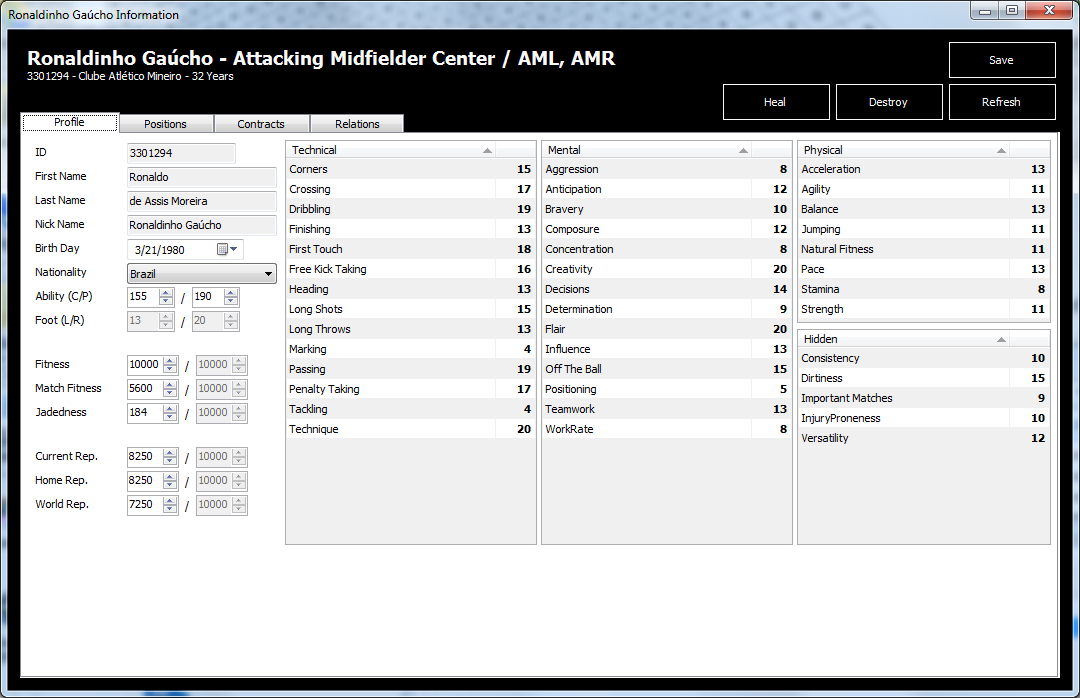Screen dimensions: 1080x698
Task: Decrease Potential Ability with down spinner
Action: pos(231,302)
